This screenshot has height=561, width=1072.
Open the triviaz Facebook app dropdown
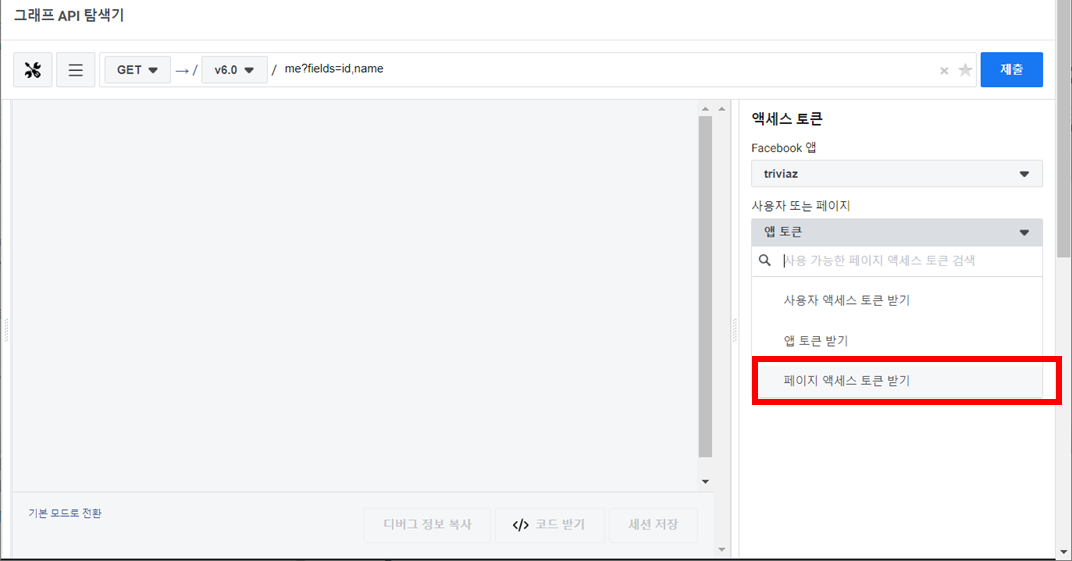pos(896,174)
